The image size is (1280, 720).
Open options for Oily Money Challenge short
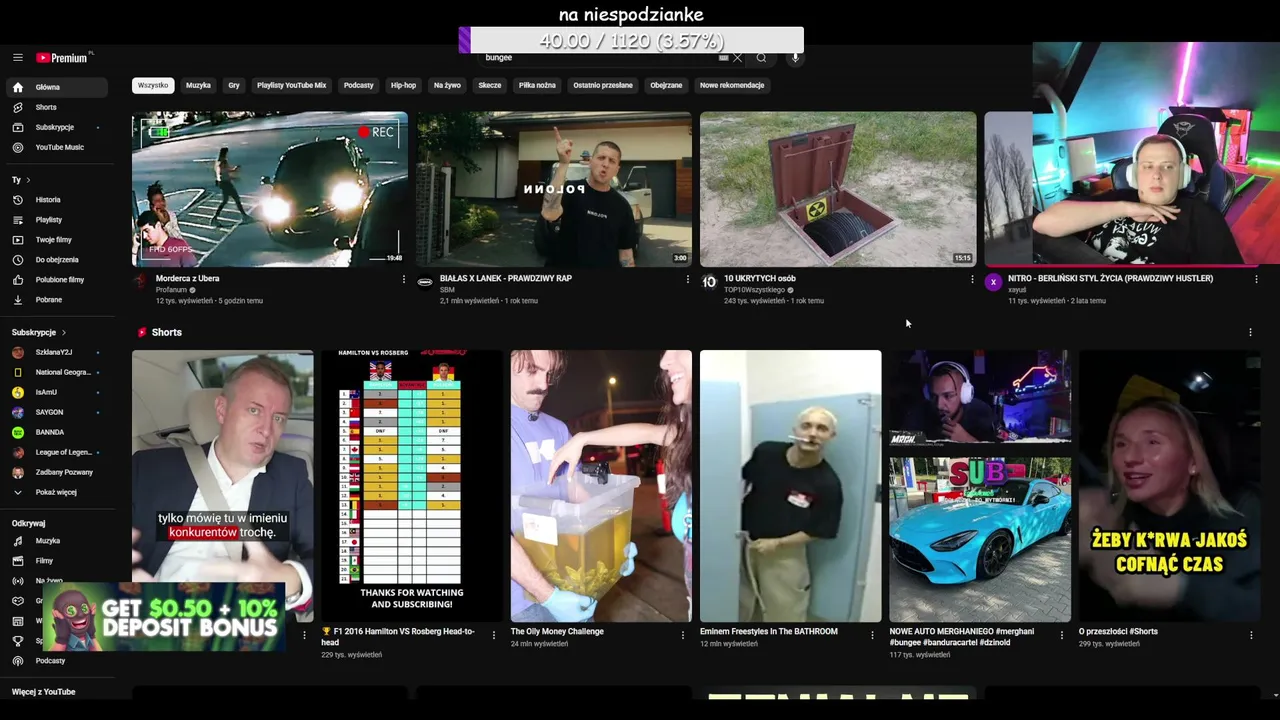[683, 635]
